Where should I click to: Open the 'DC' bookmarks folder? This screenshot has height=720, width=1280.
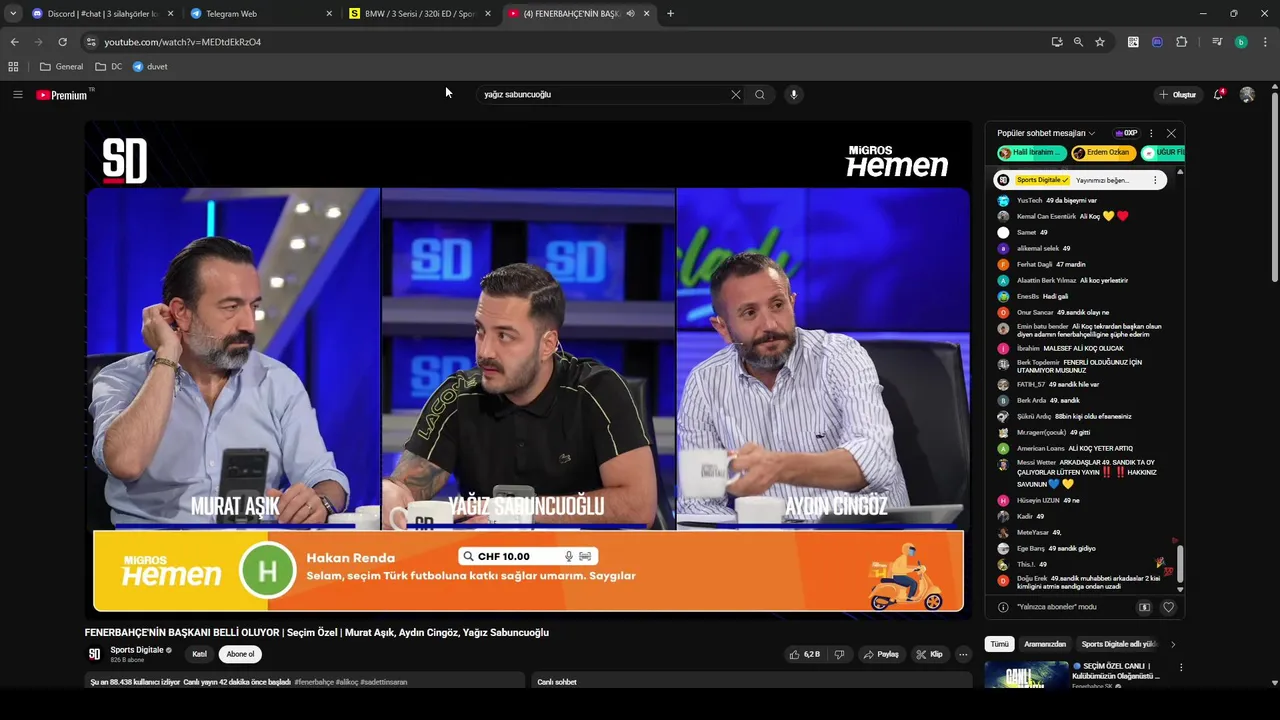tap(109, 67)
